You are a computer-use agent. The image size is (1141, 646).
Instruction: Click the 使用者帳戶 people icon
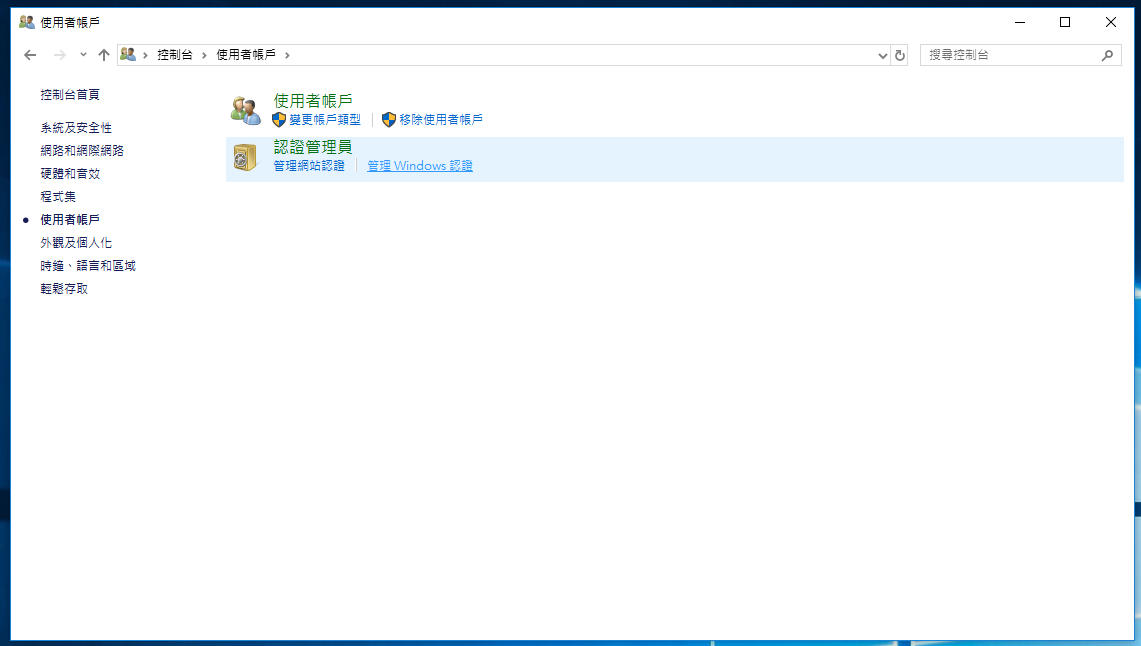pyautogui.click(x=245, y=110)
